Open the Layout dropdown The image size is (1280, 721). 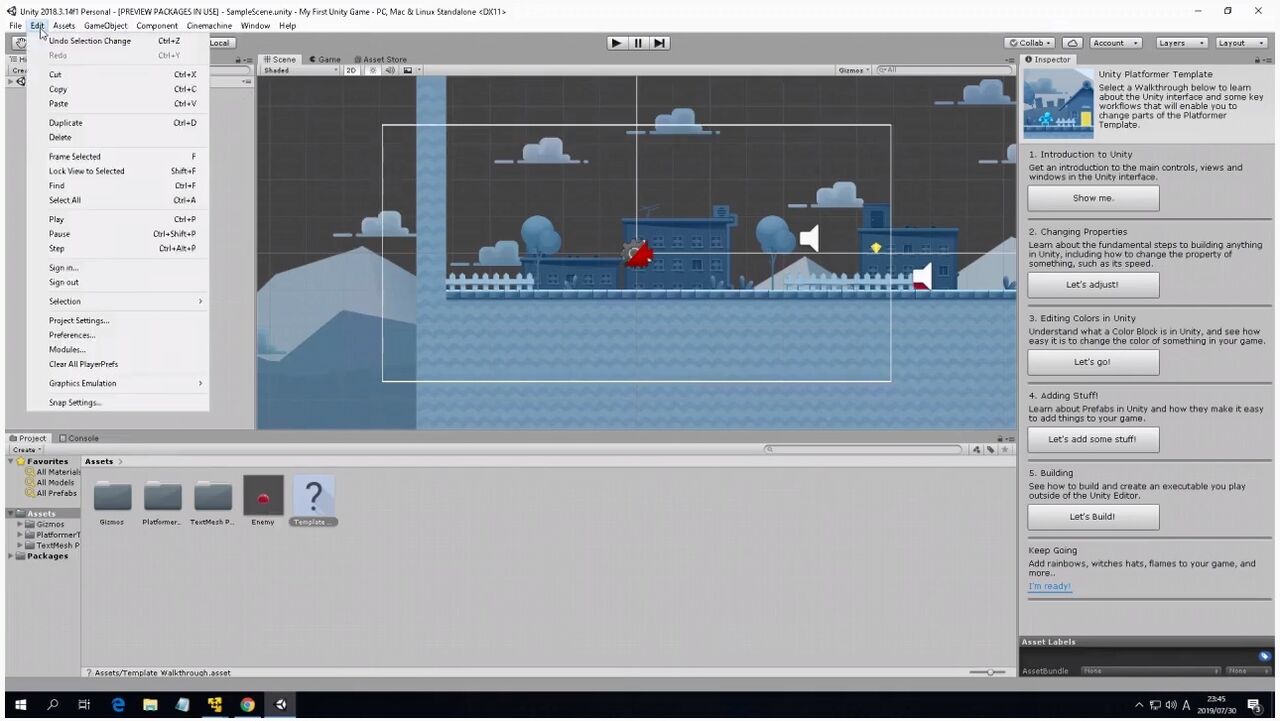pyautogui.click(x=1240, y=43)
